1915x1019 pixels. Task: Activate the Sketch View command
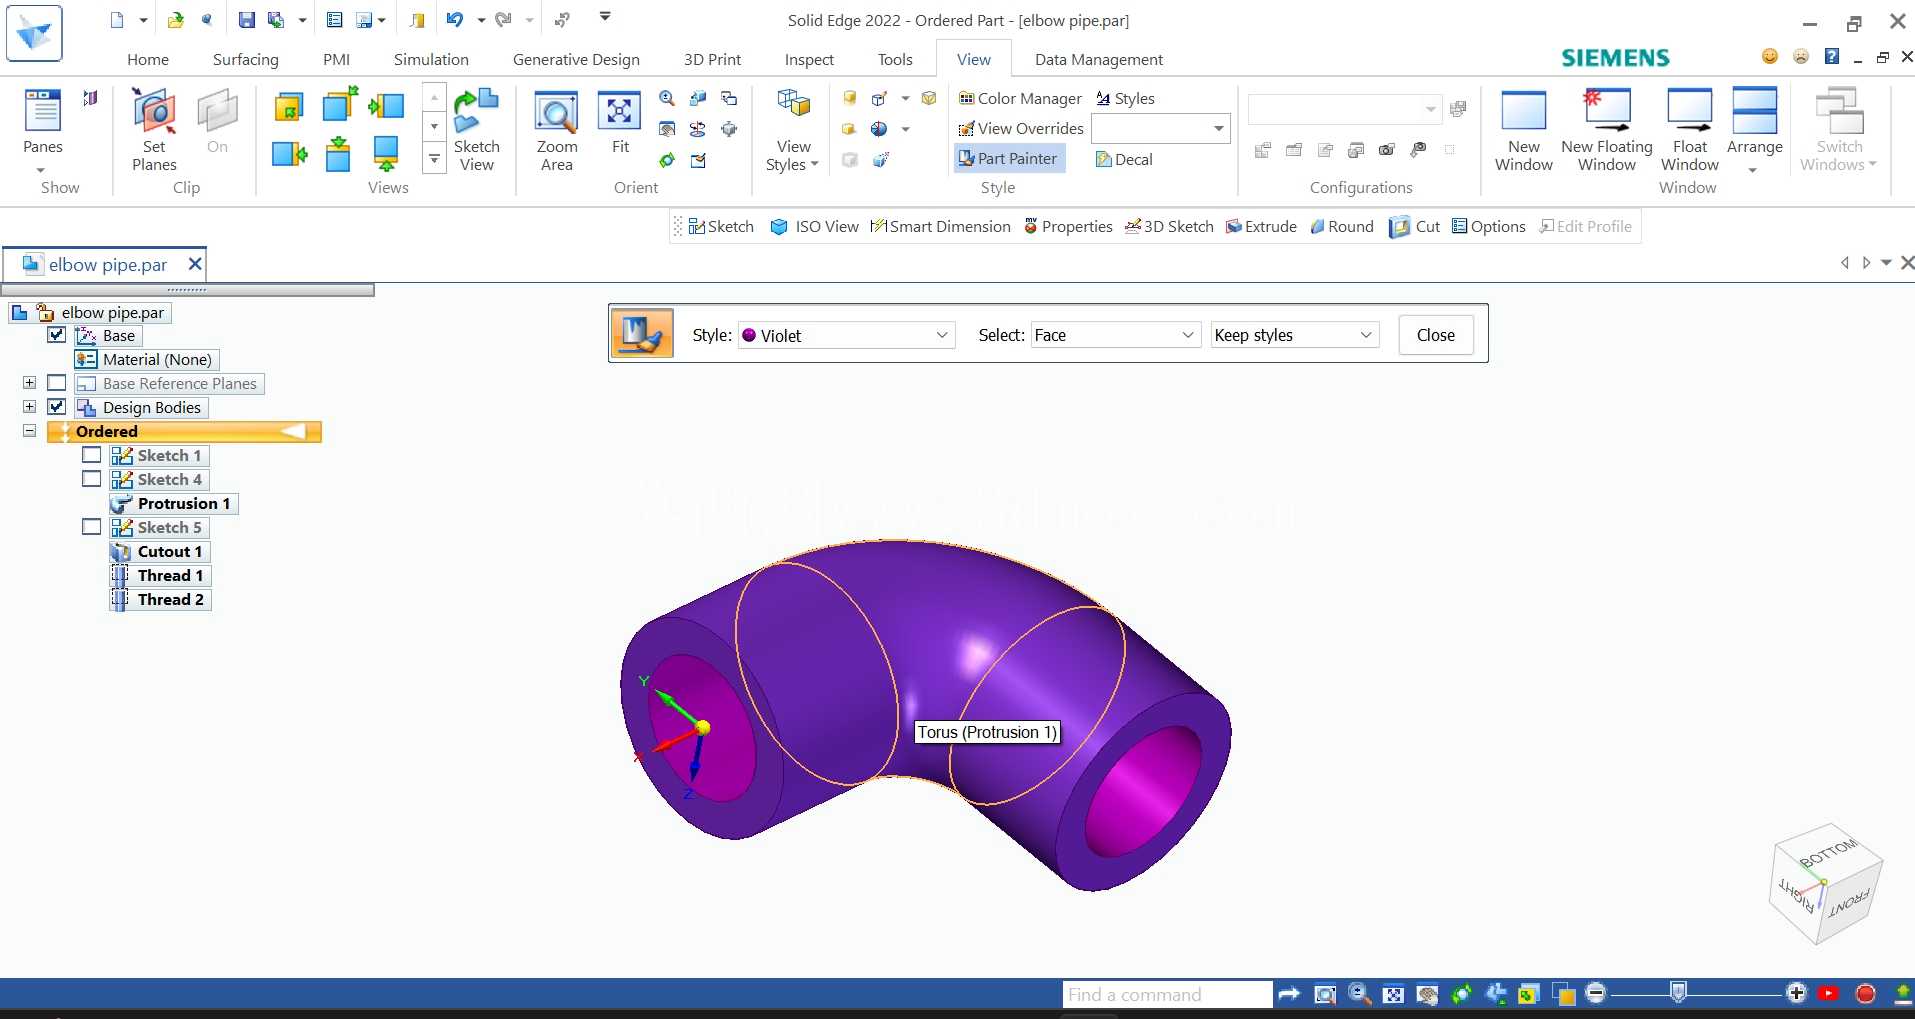pos(476,130)
